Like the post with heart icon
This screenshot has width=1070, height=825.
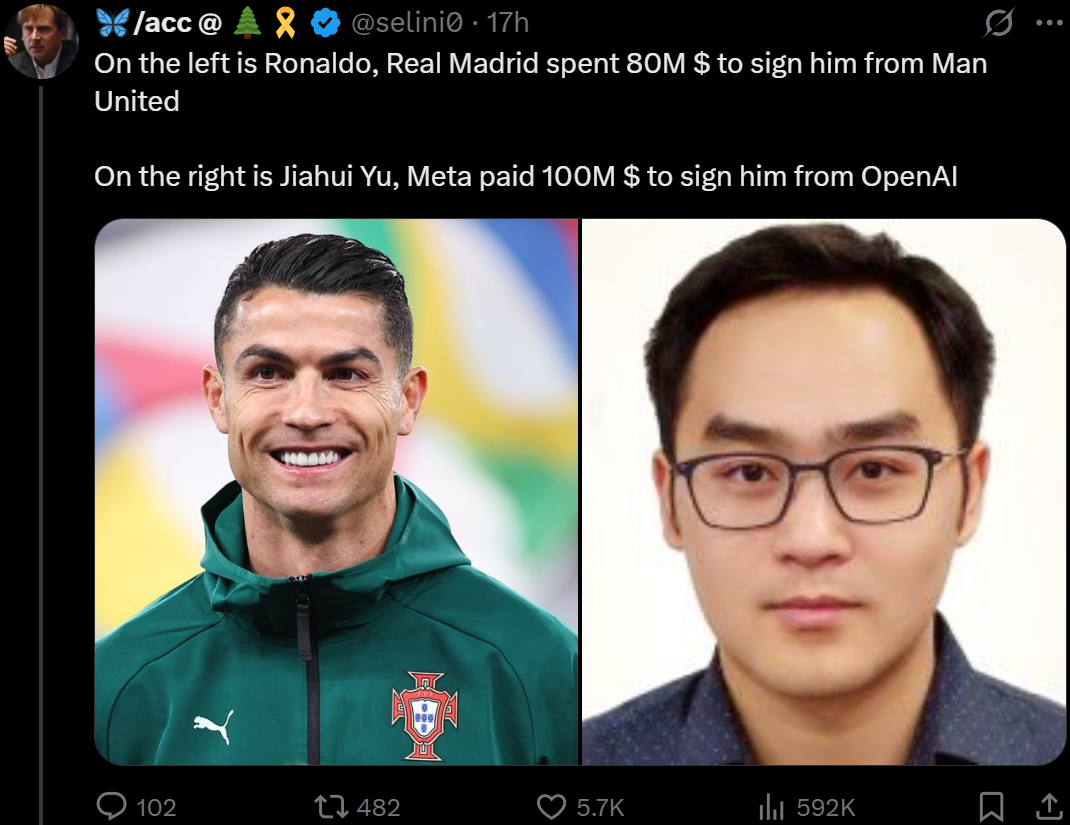551,807
